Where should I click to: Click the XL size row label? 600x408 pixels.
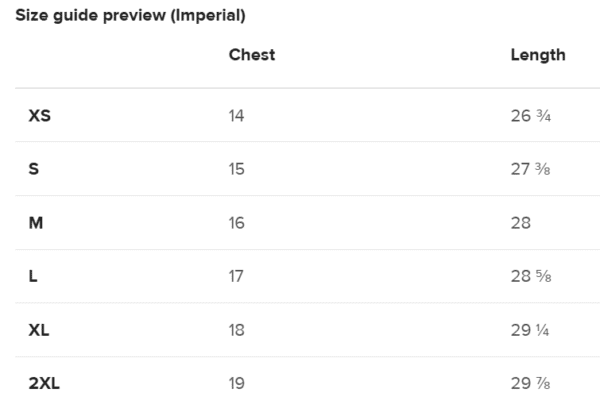[x=39, y=330]
